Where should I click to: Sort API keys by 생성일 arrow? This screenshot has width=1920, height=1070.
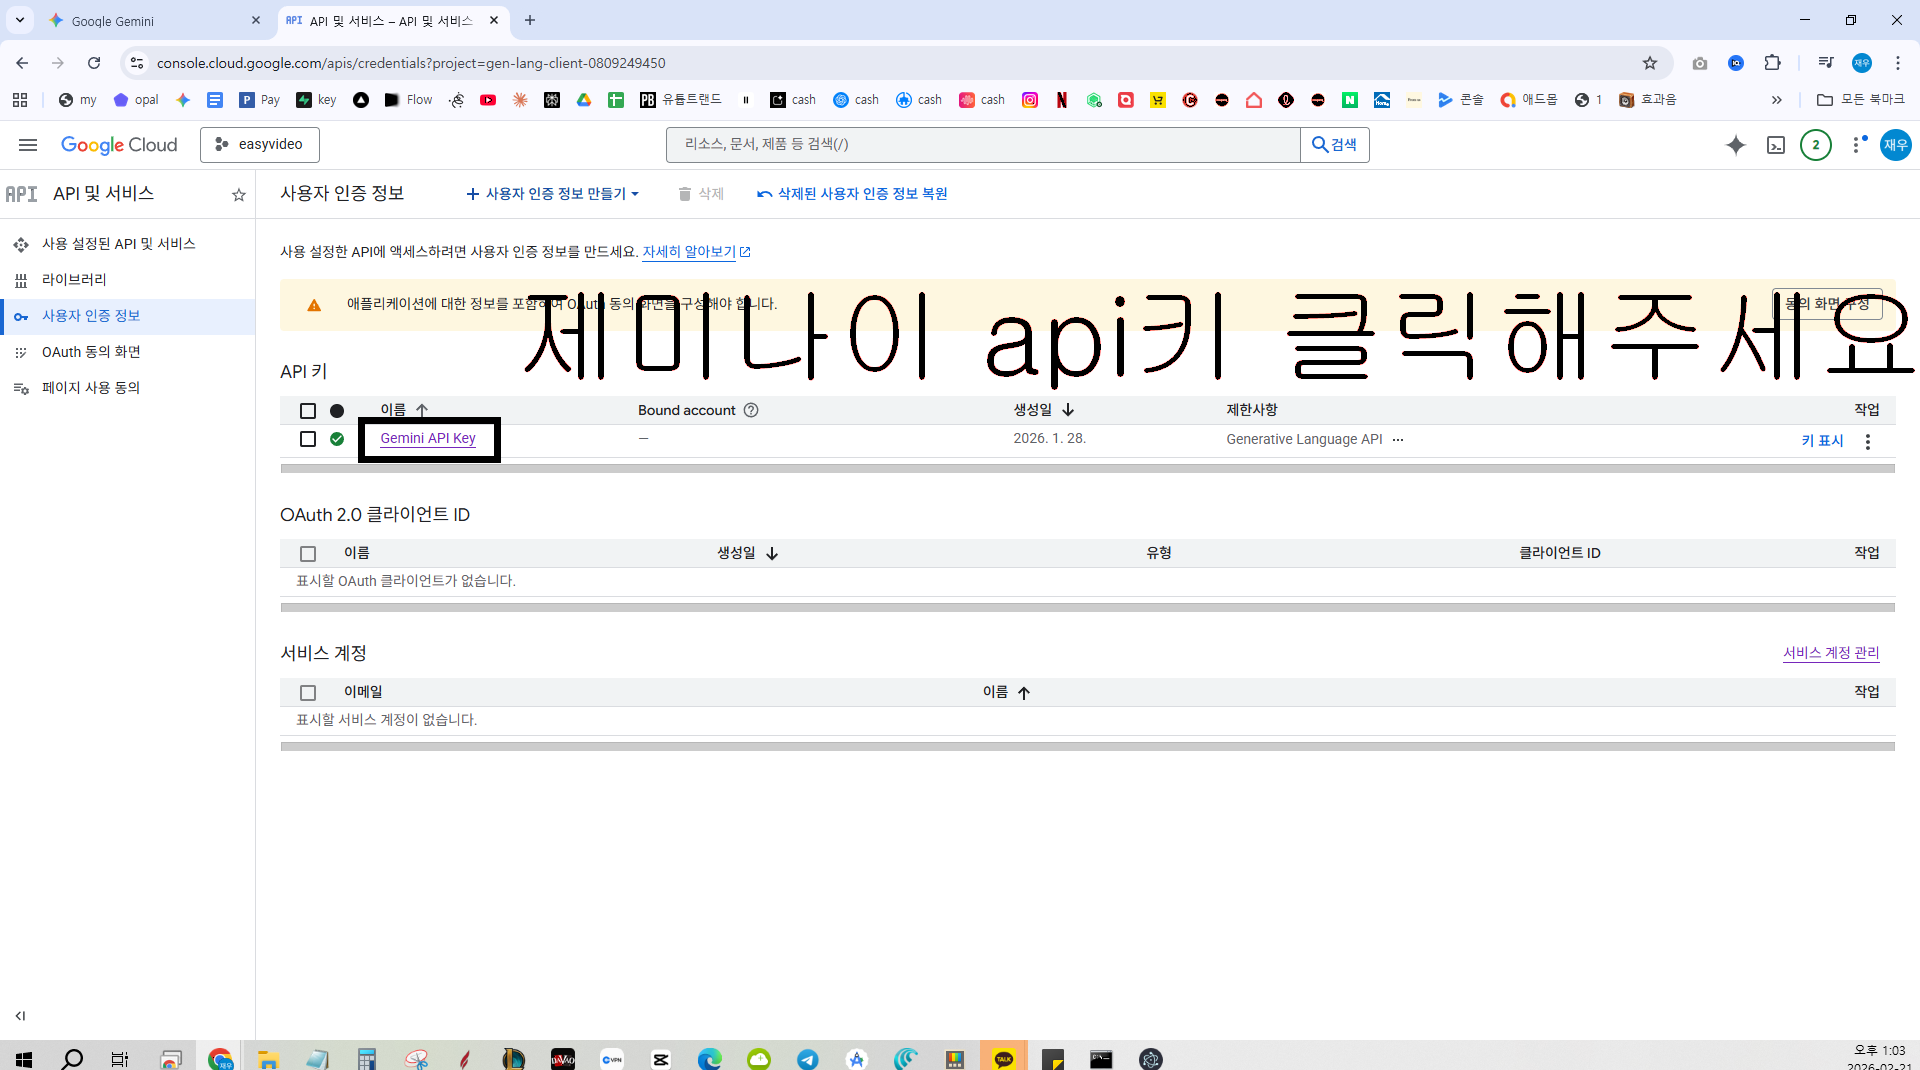(1068, 410)
